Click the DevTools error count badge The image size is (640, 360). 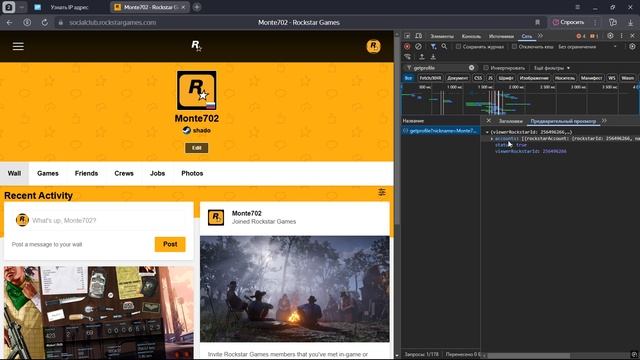[x=580, y=36]
